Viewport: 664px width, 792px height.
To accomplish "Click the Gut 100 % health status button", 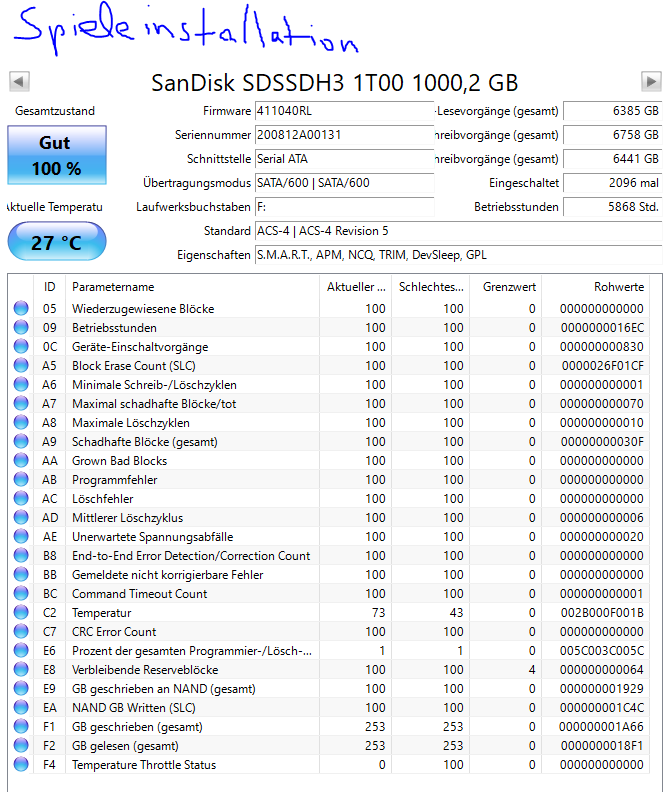I will [57, 155].
